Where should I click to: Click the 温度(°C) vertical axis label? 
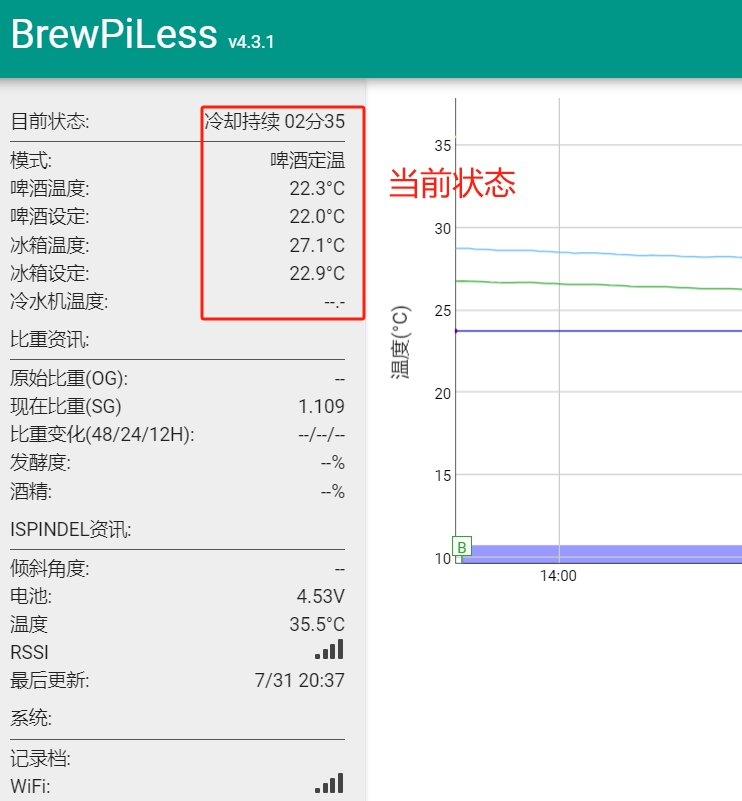(399, 342)
